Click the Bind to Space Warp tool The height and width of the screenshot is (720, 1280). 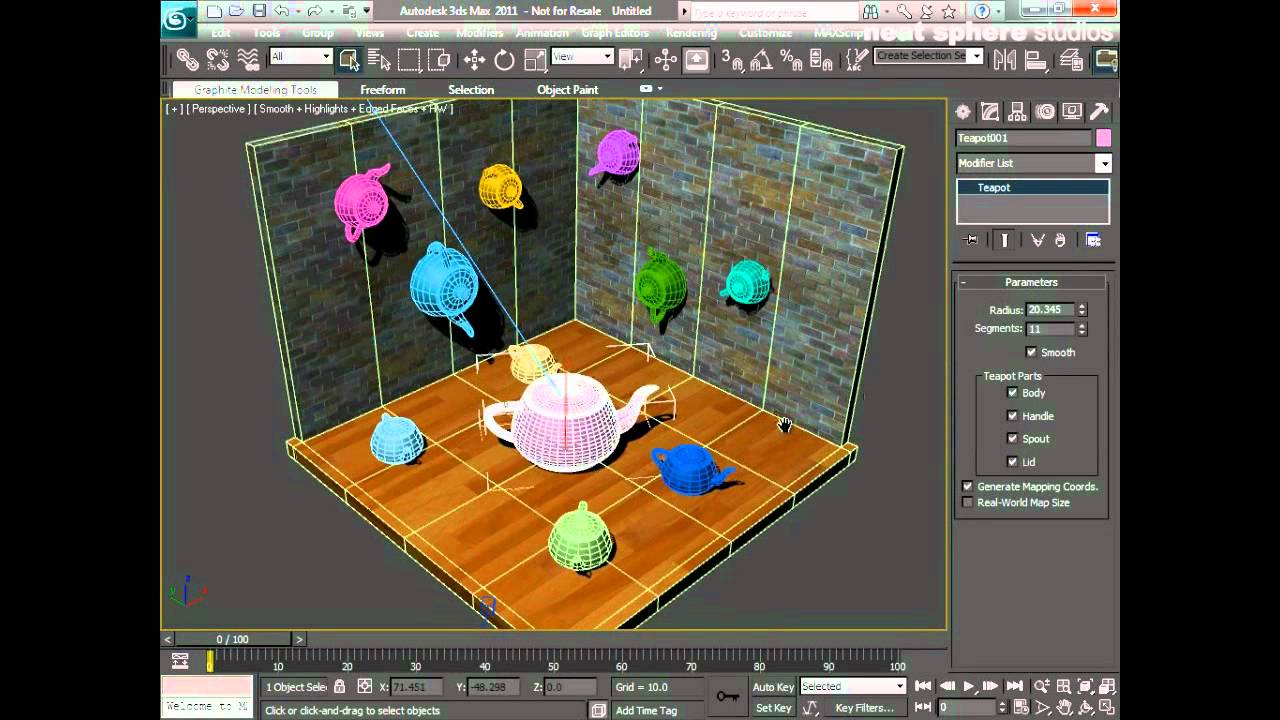tap(248, 60)
